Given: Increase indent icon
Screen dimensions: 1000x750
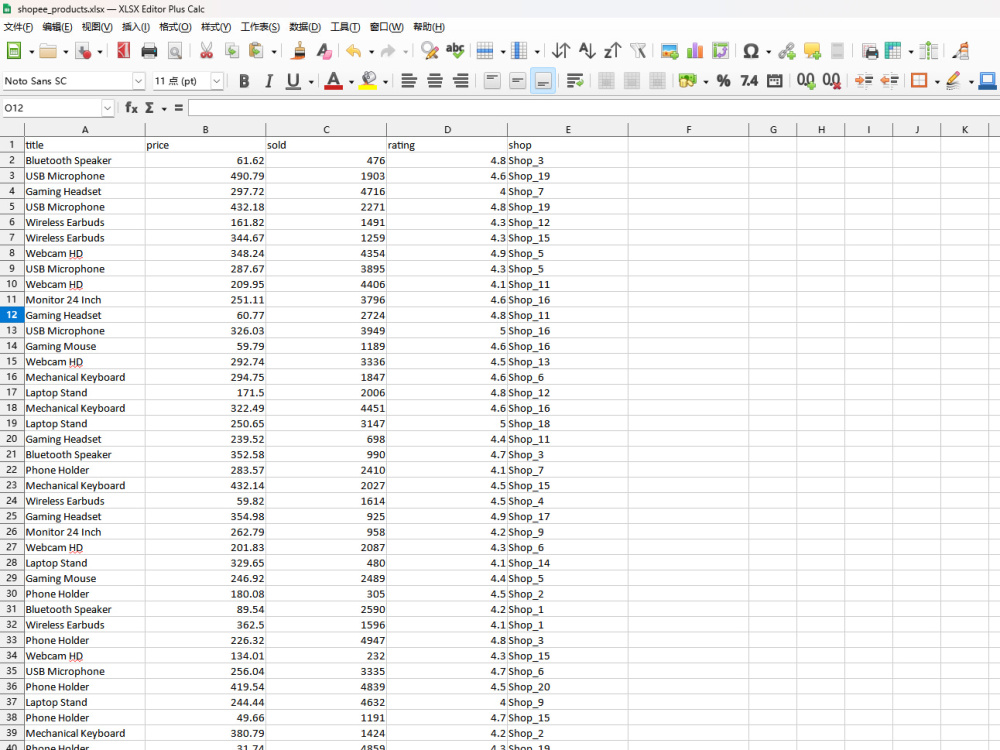Looking at the screenshot, I should tap(864, 81).
